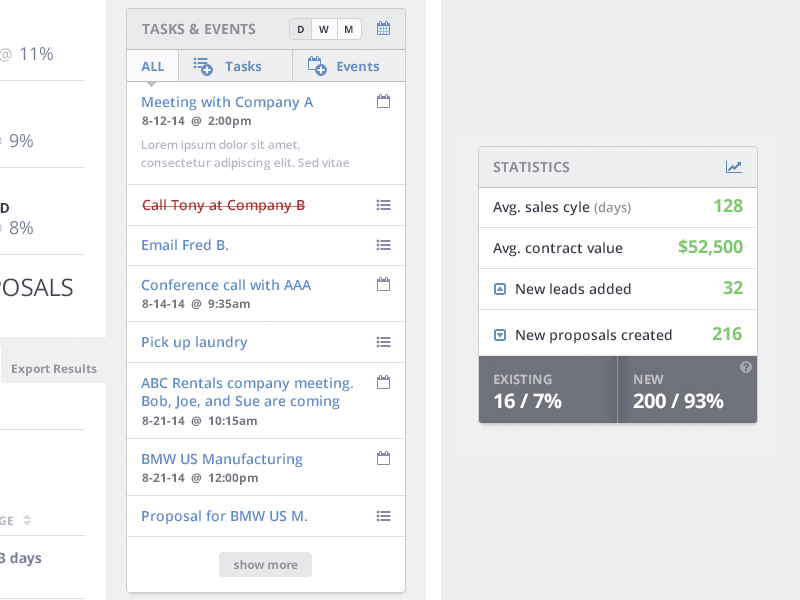800x600 pixels.
Task: Collapse the New proposals created row
Action: coord(500,335)
